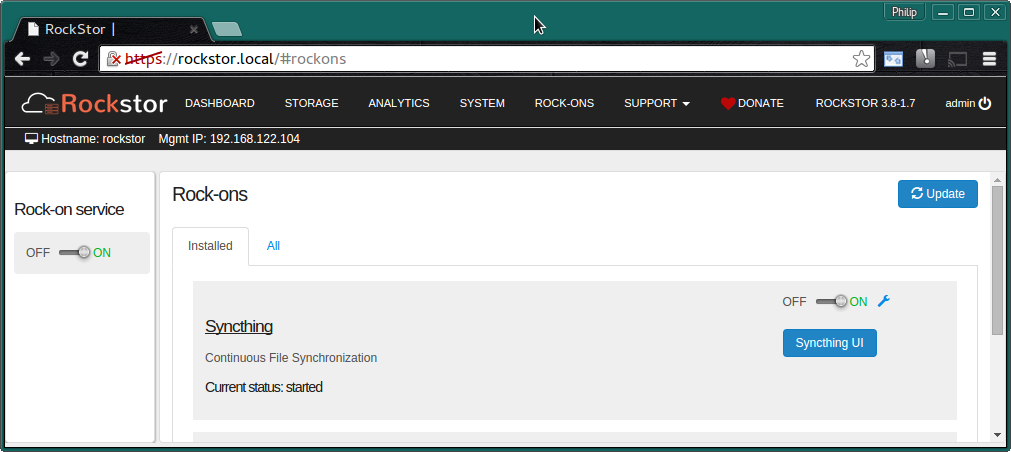Click the browser forward arrow
Image resolution: width=1011 pixels, height=452 pixels.
tap(52, 59)
